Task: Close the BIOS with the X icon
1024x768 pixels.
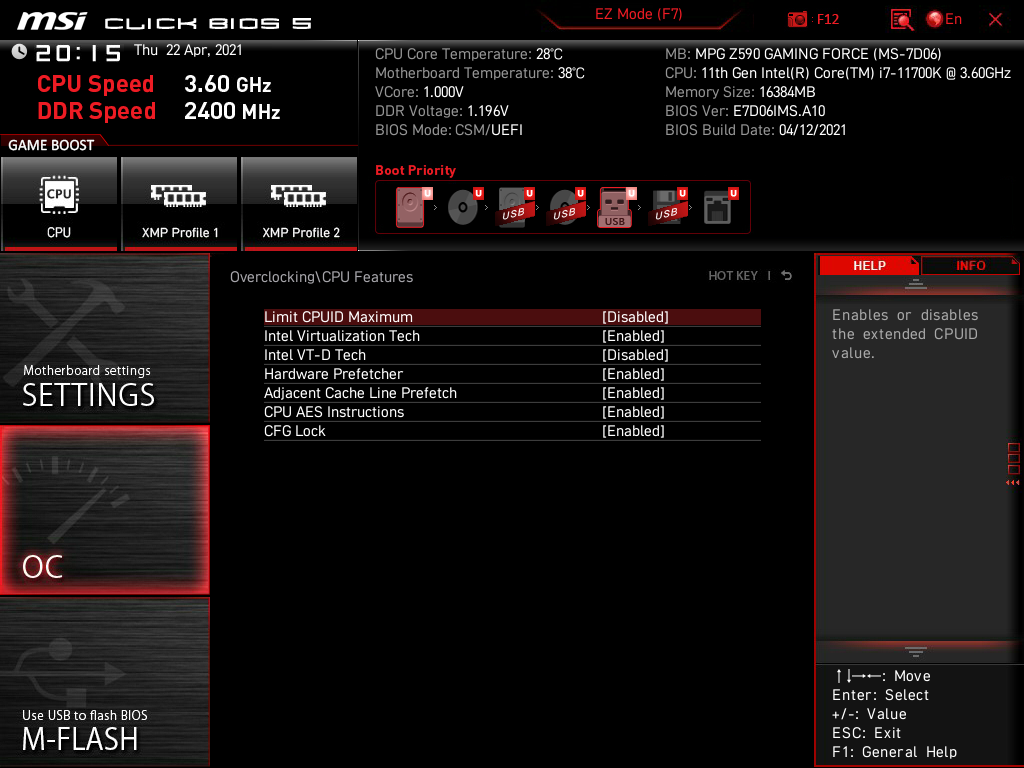Action: [995, 20]
